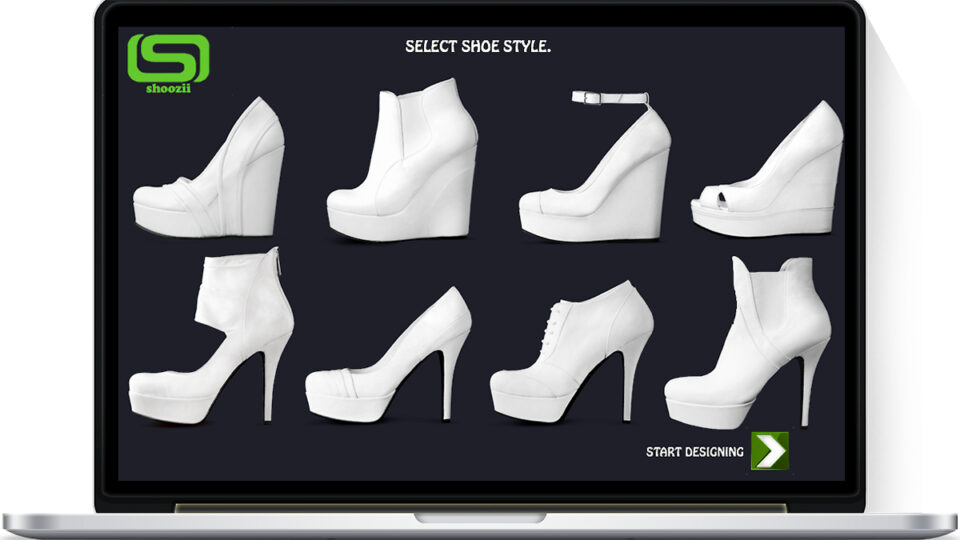
Task: Click the Start Designing label
Action: pos(695,452)
